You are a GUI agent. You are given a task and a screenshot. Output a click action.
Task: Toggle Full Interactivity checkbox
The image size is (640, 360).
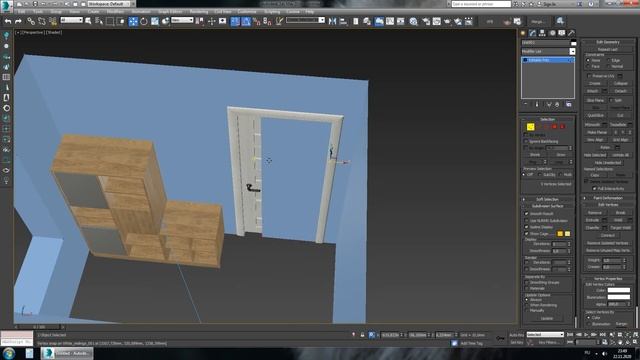[594, 189]
